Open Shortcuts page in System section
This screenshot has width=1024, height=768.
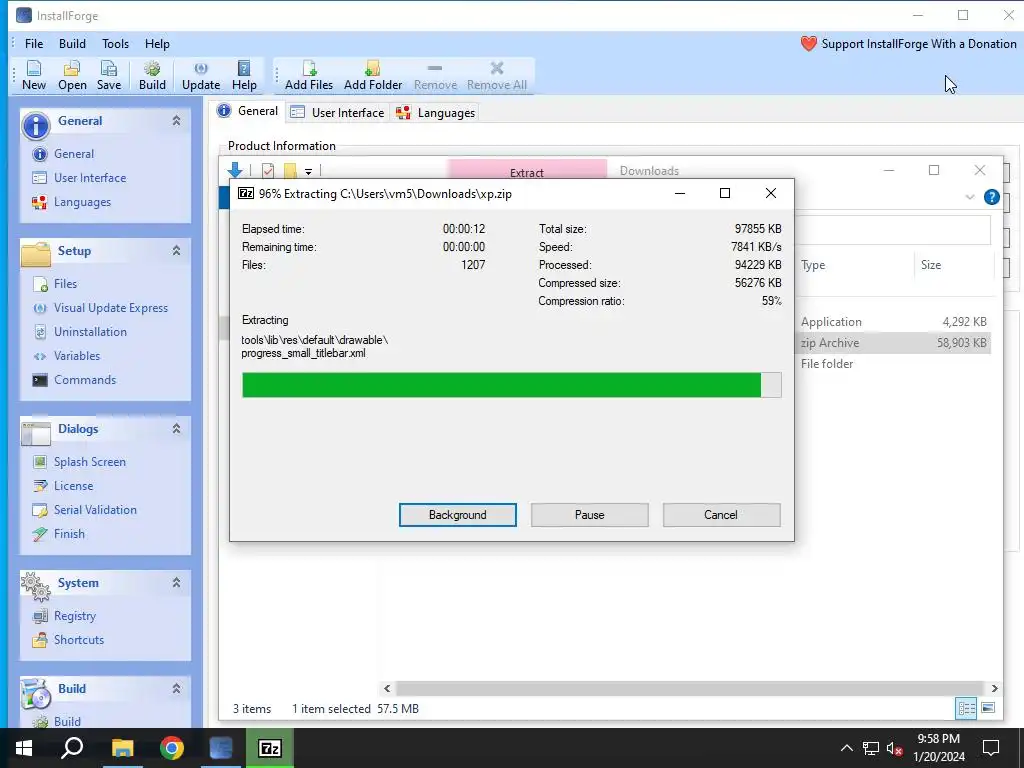click(68, 640)
